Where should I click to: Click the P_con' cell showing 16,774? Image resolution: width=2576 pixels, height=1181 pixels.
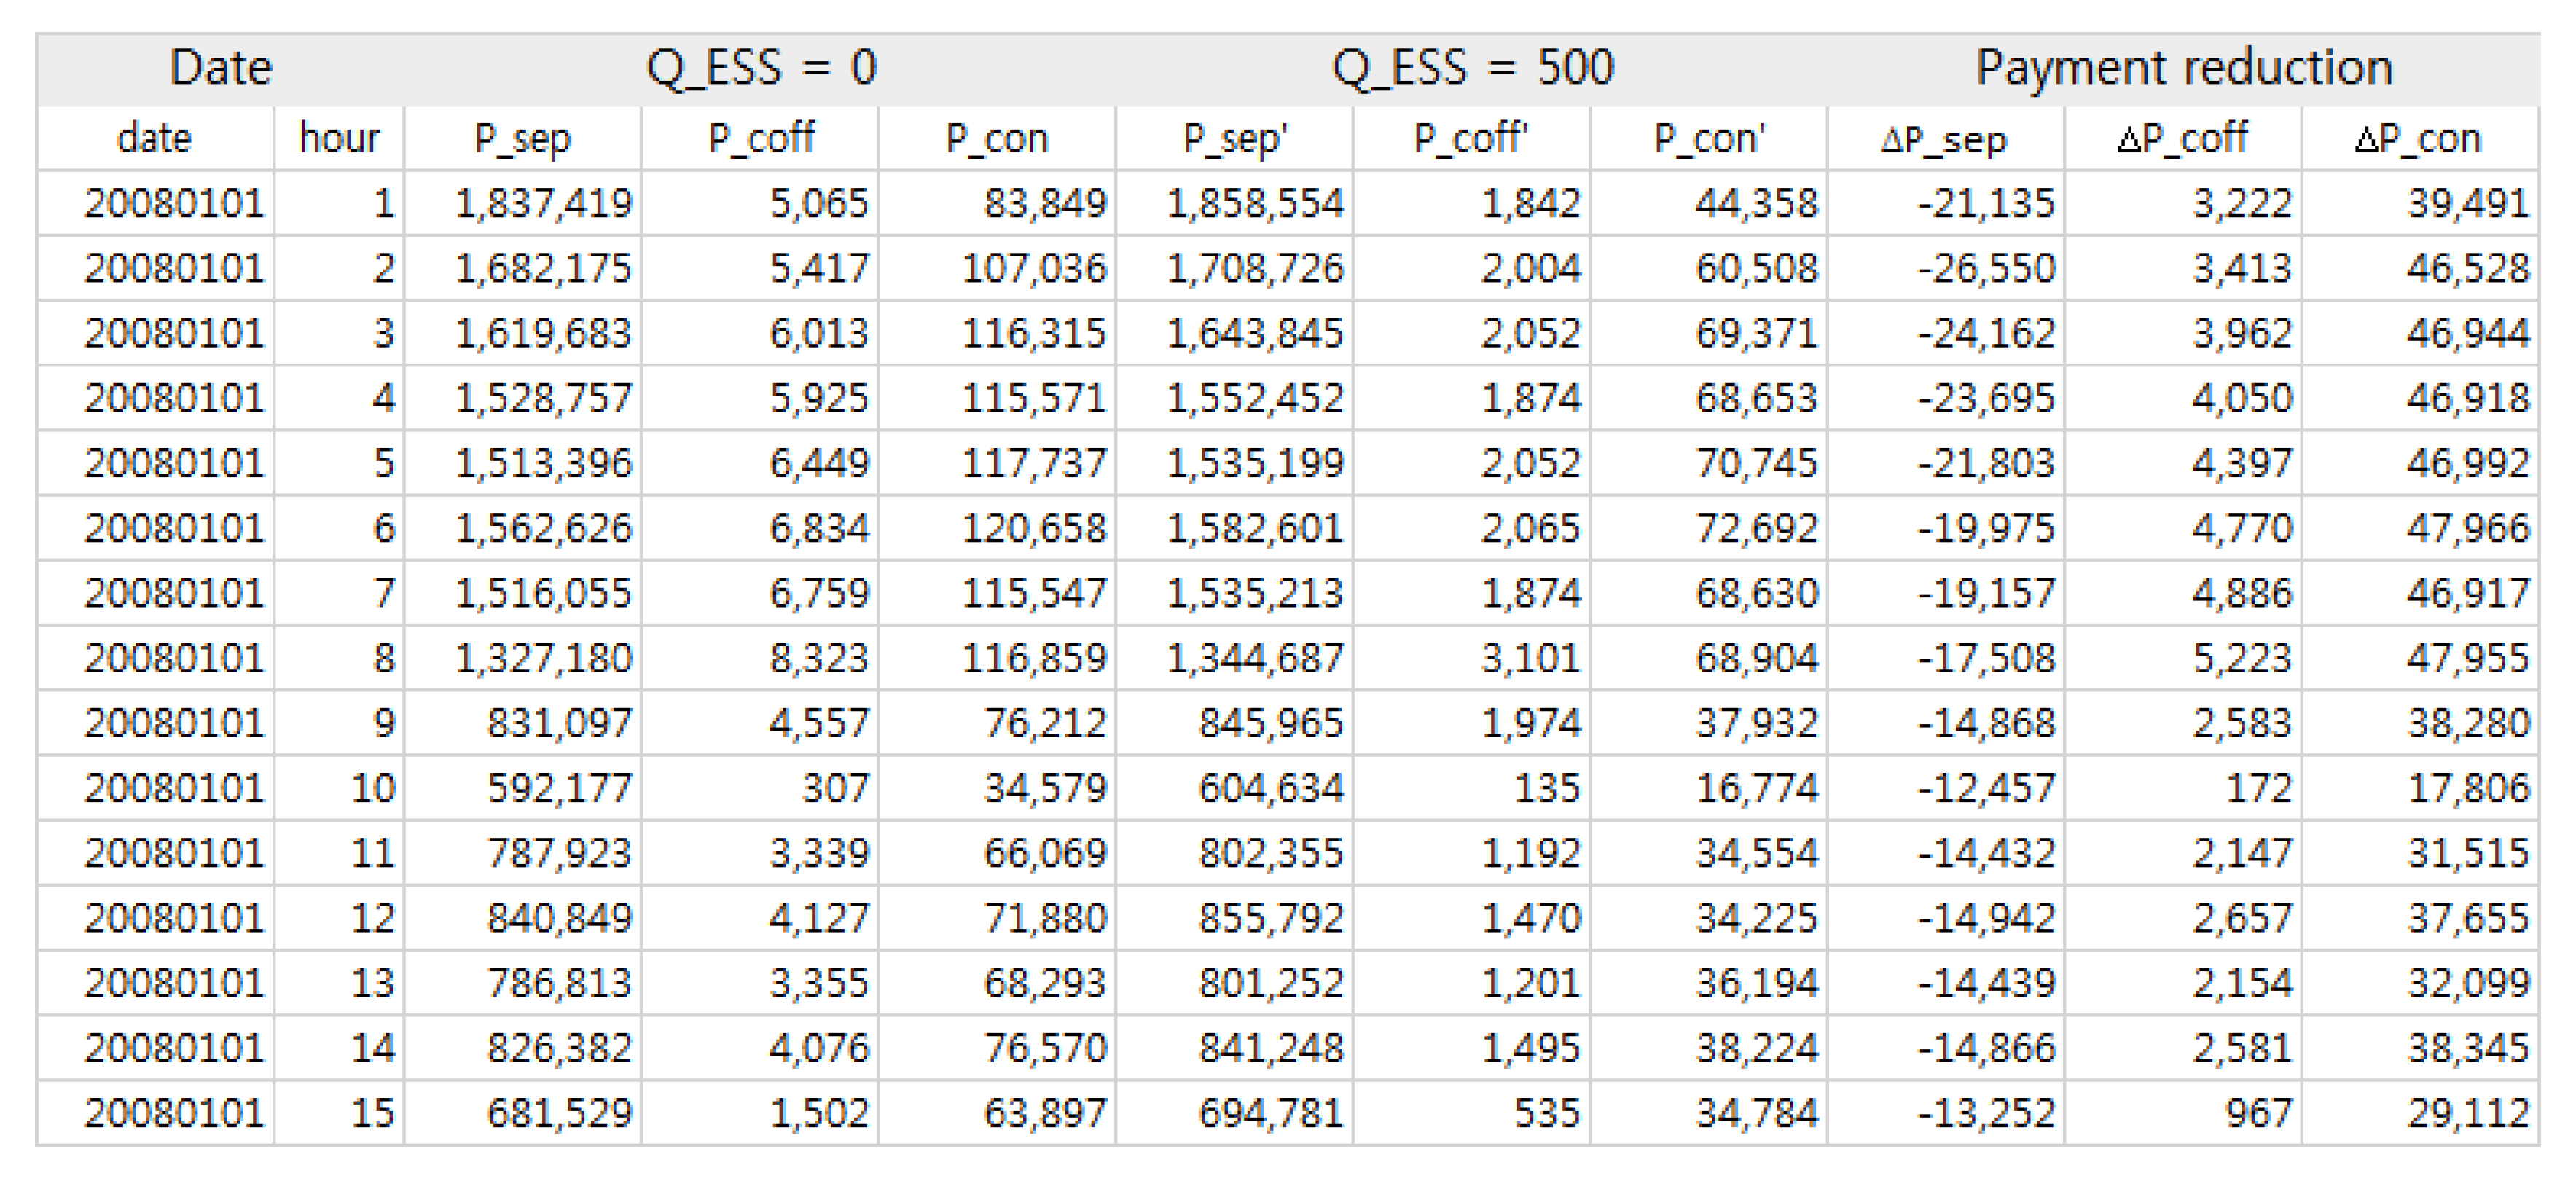click(x=1756, y=788)
